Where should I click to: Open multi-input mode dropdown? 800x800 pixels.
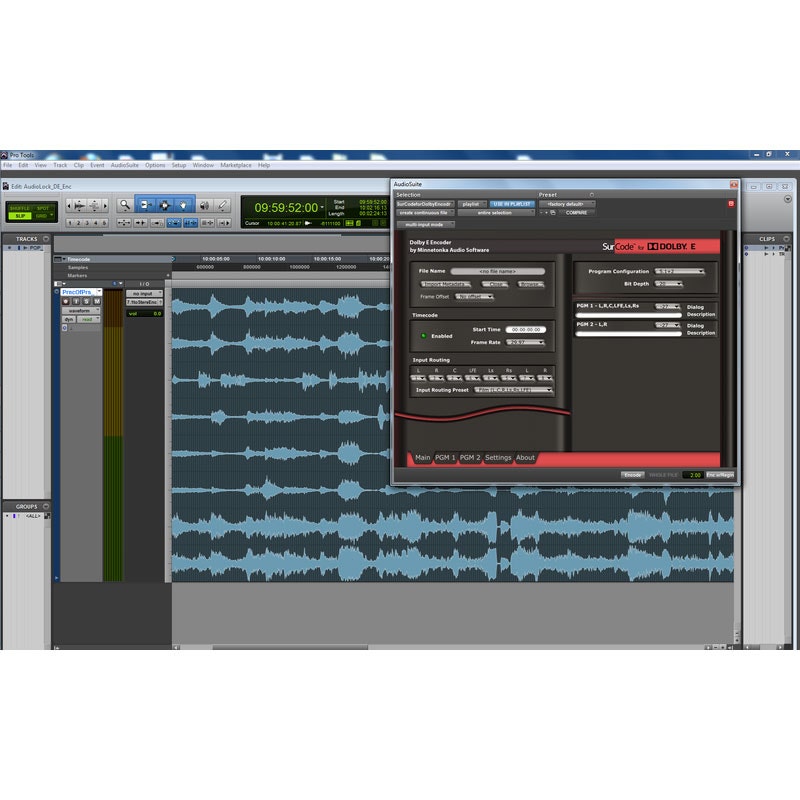tap(426, 224)
